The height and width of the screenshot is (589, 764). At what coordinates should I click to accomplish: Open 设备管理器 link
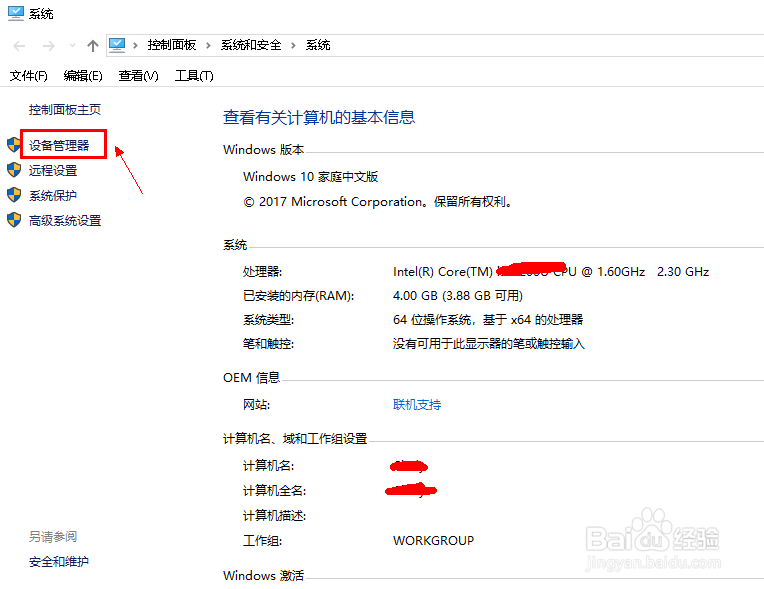[x=59, y=145]
